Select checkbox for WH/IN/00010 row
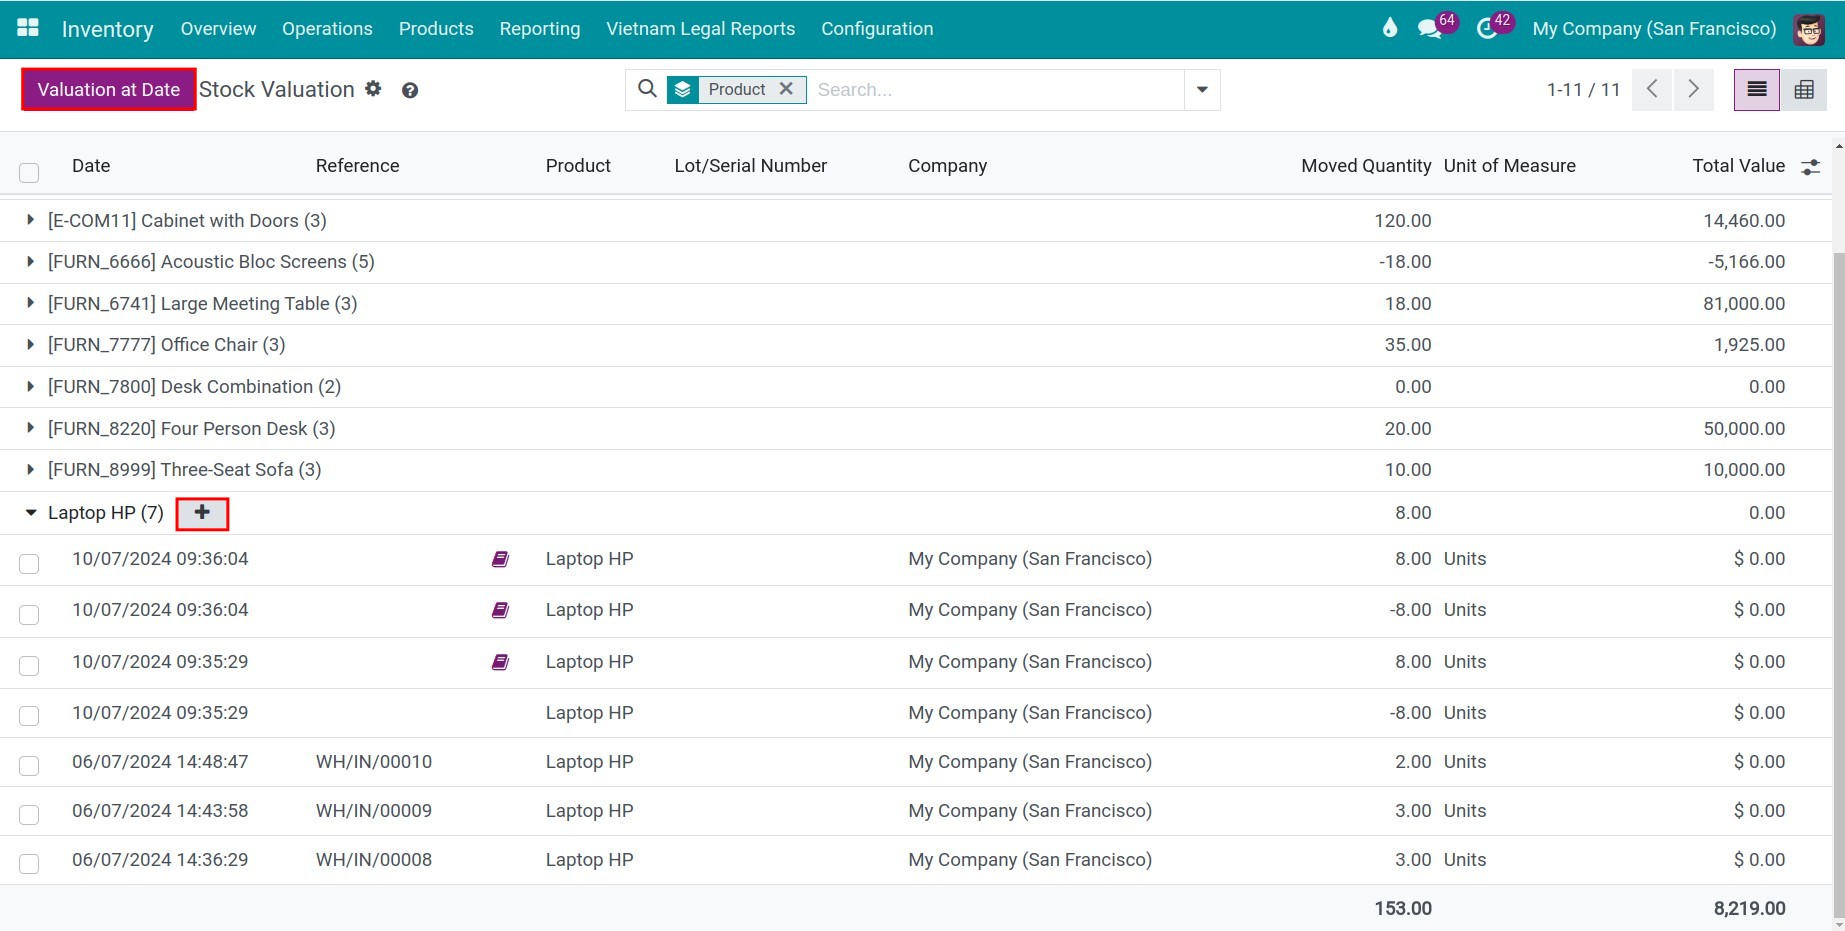 point(29,766)
